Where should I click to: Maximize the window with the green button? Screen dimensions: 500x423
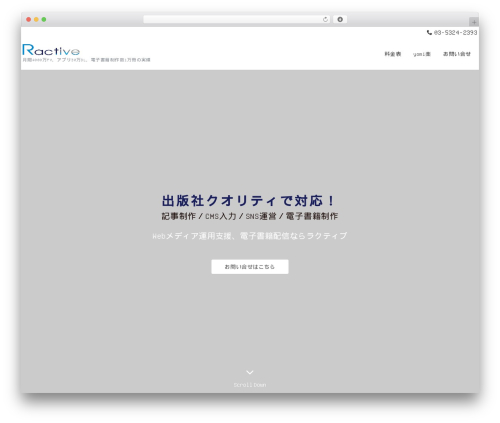tap(44, 19)
